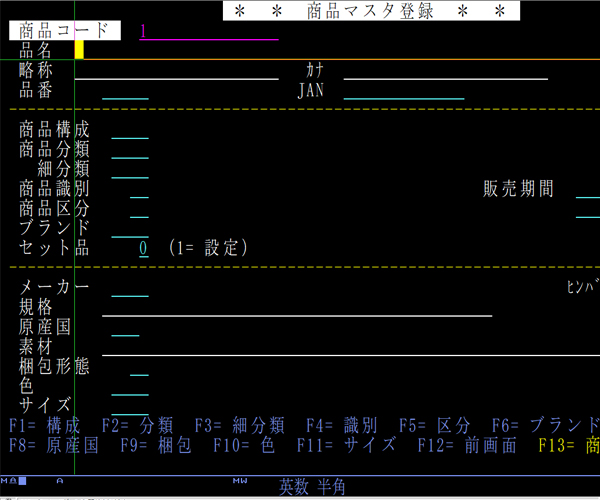Click the 商品構成 input field
Screen dimensions: 600x500
pos(130,130)
